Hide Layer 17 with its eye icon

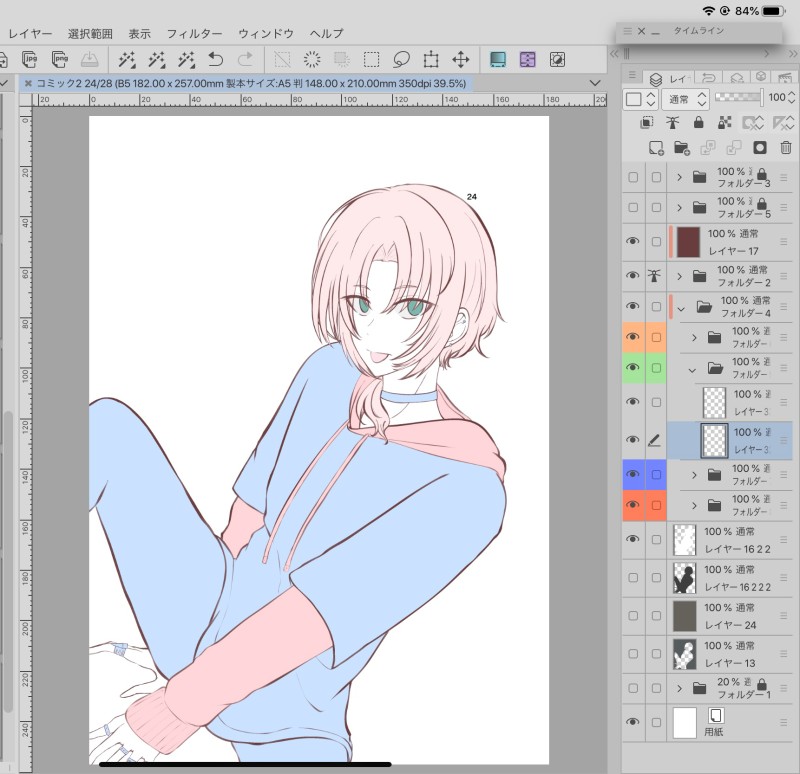(x=633, y=241)
